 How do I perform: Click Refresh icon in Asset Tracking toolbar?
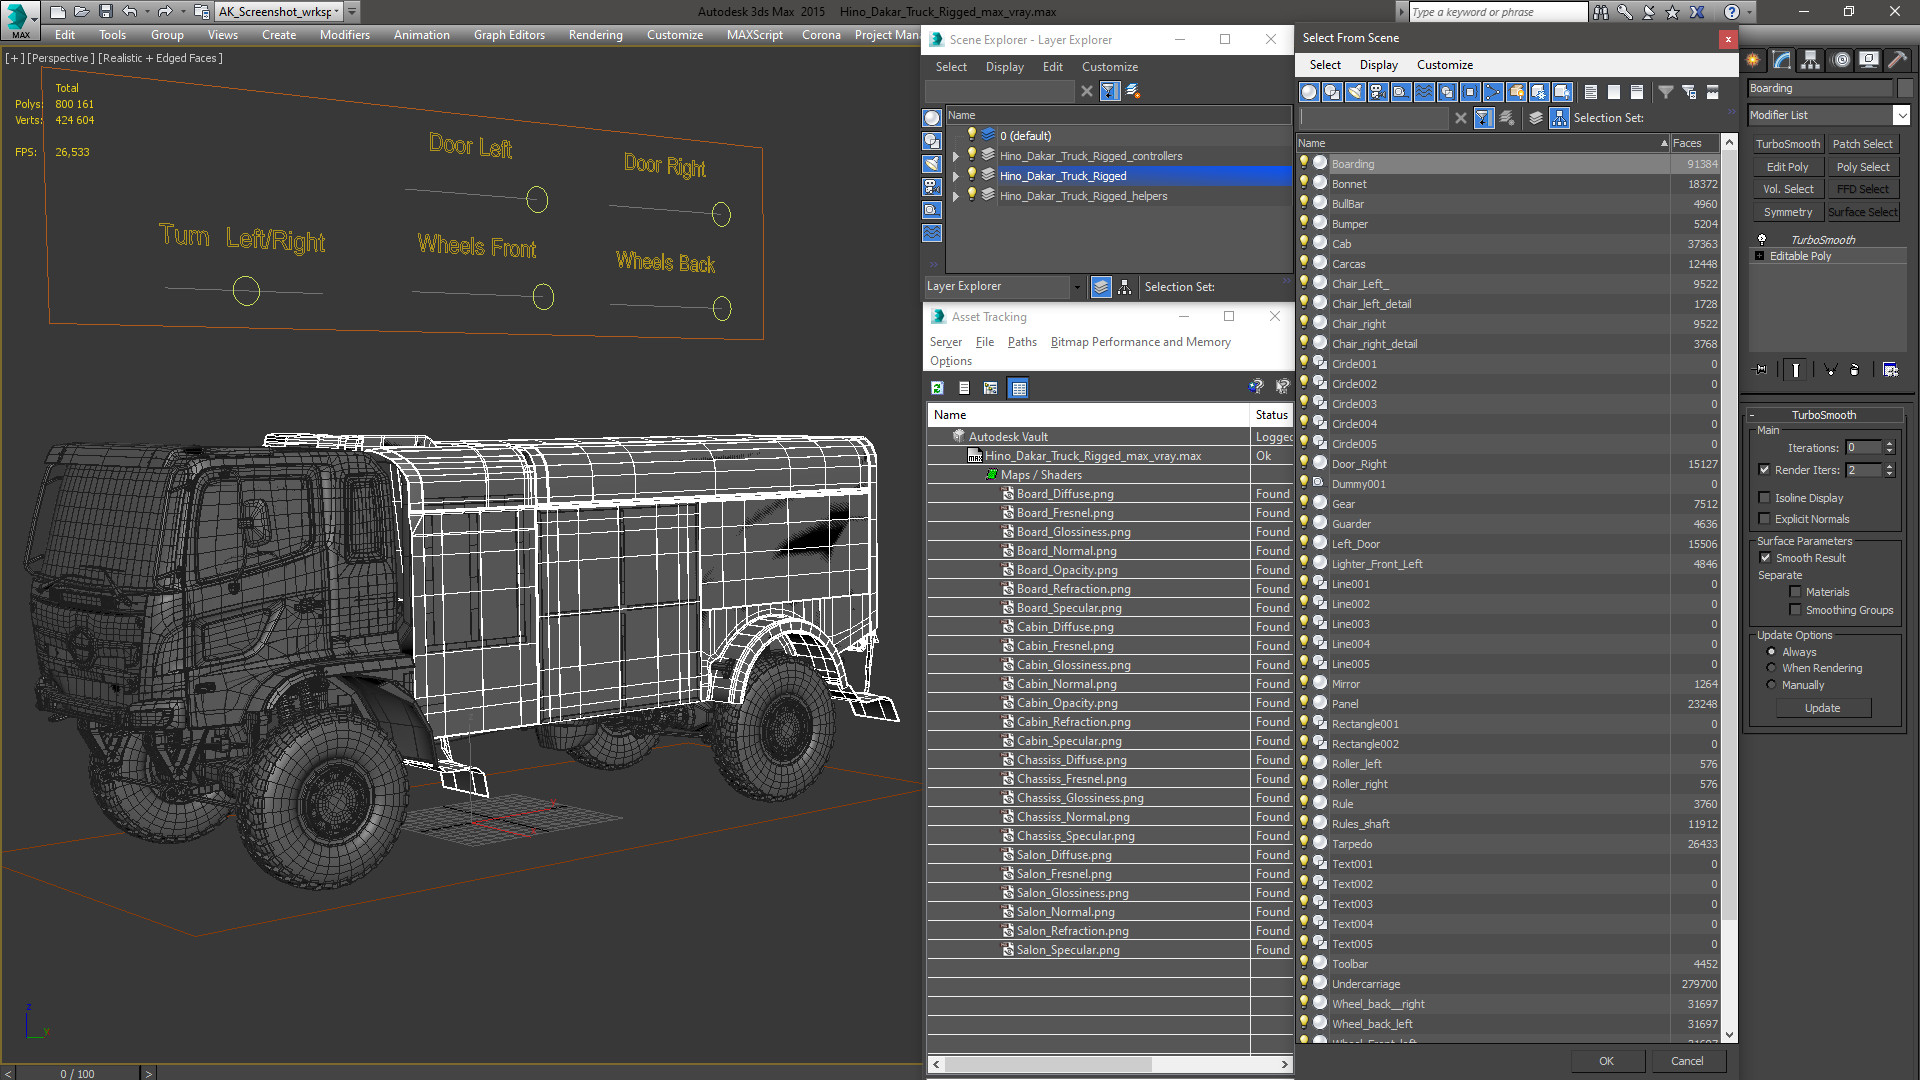click(x=937, y=388)
